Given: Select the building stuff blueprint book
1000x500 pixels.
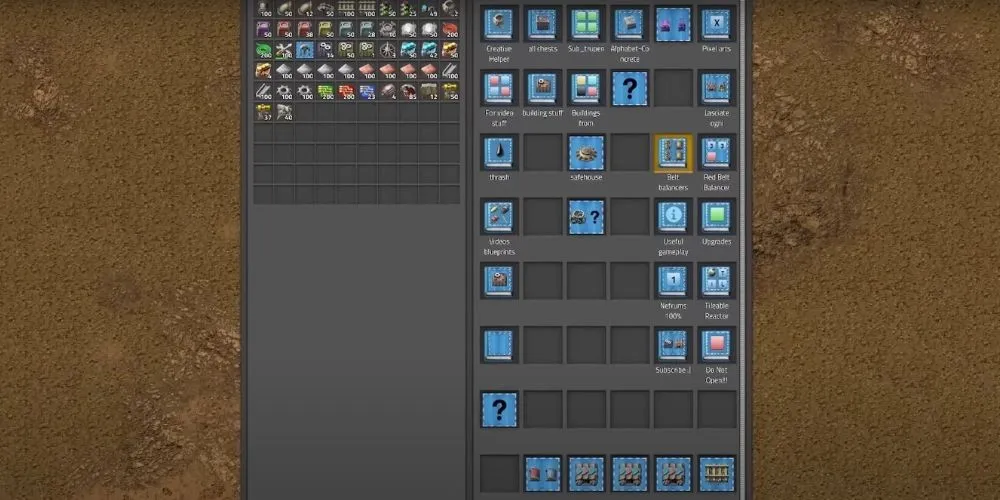Looking at the screenshot, I should 542,88.
